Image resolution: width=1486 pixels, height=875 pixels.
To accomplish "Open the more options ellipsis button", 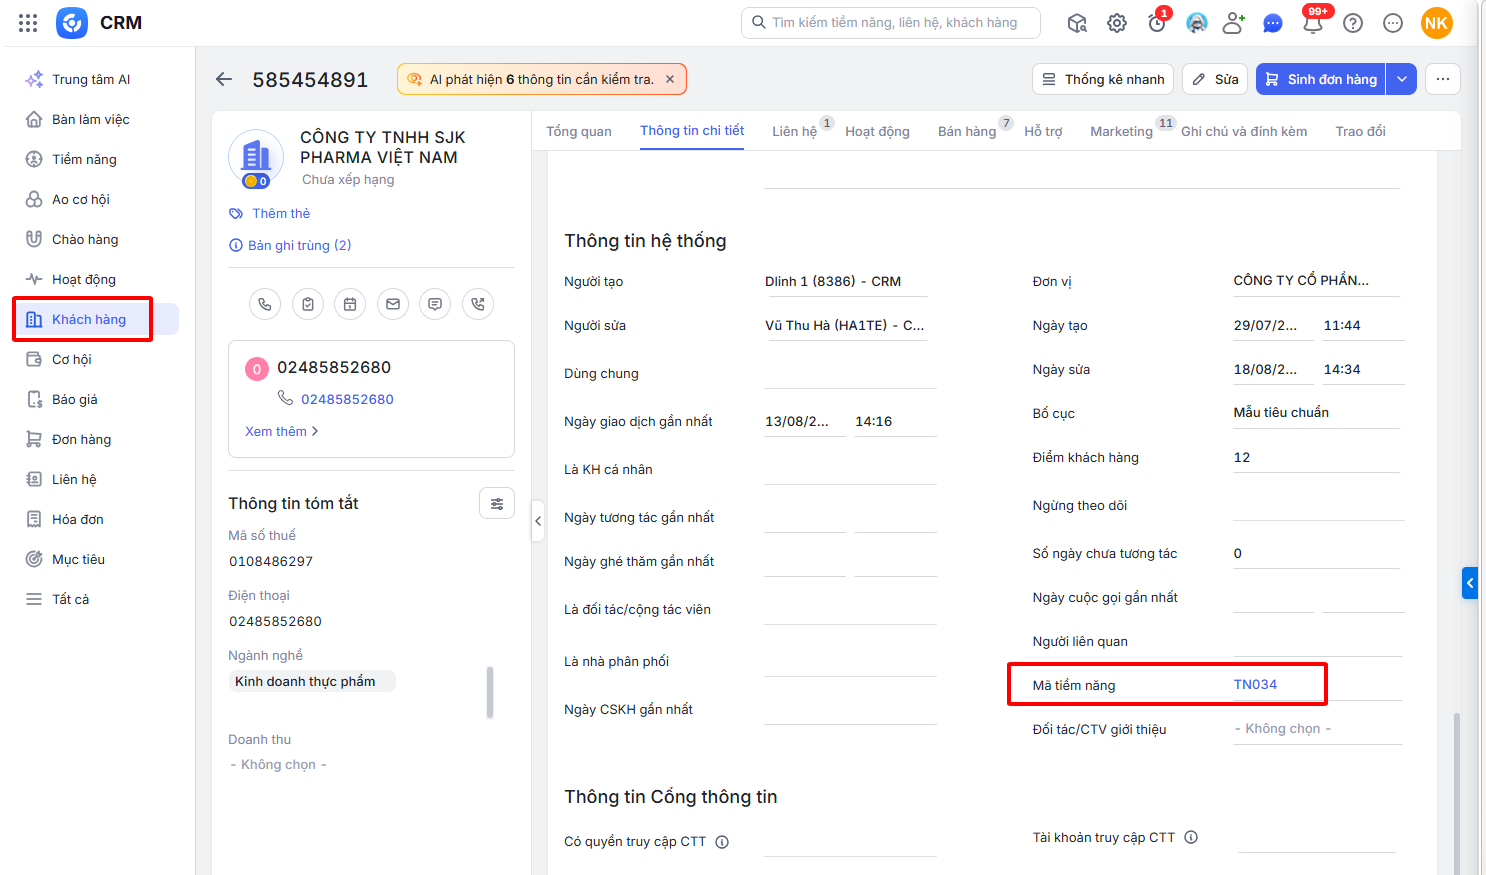I will coord(1443,79).
